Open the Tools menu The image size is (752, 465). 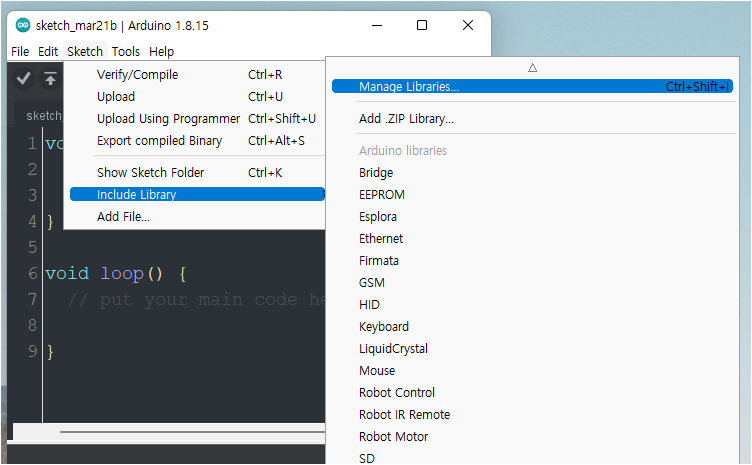point(126,51)
